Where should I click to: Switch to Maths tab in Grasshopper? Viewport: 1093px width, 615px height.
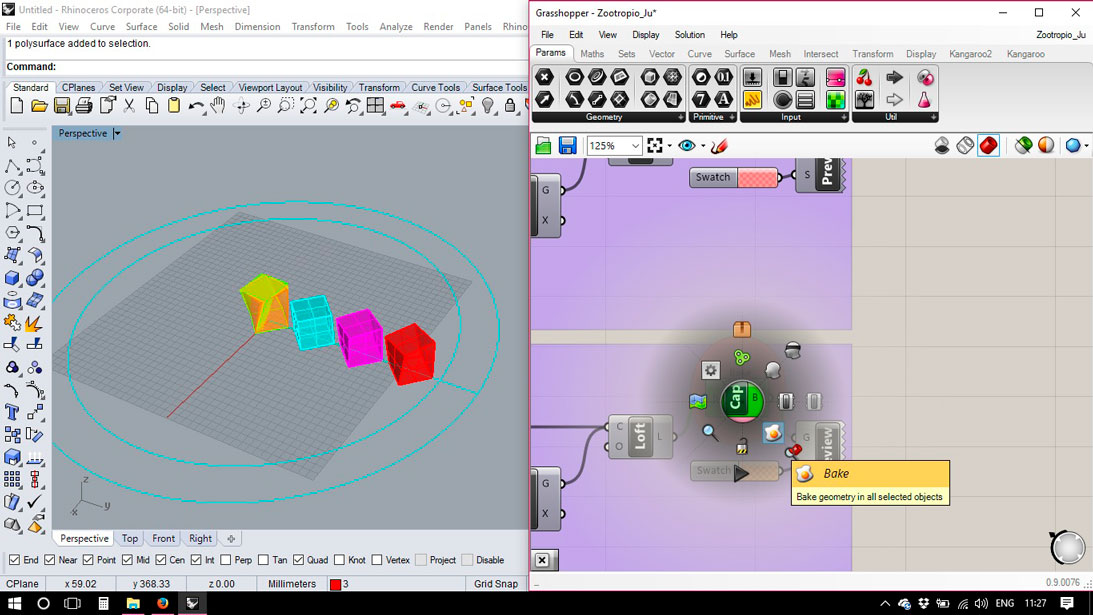tap(592, 54)
